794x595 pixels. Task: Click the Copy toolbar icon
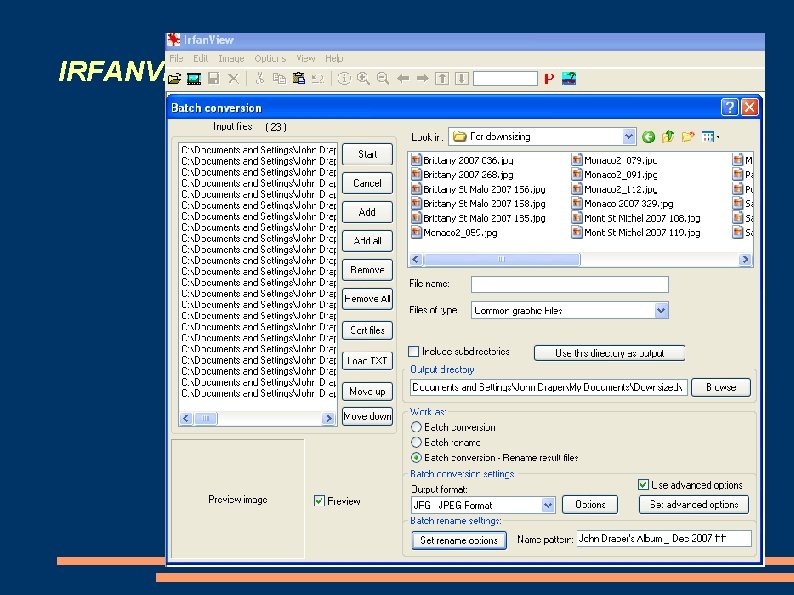click(279, 78)
